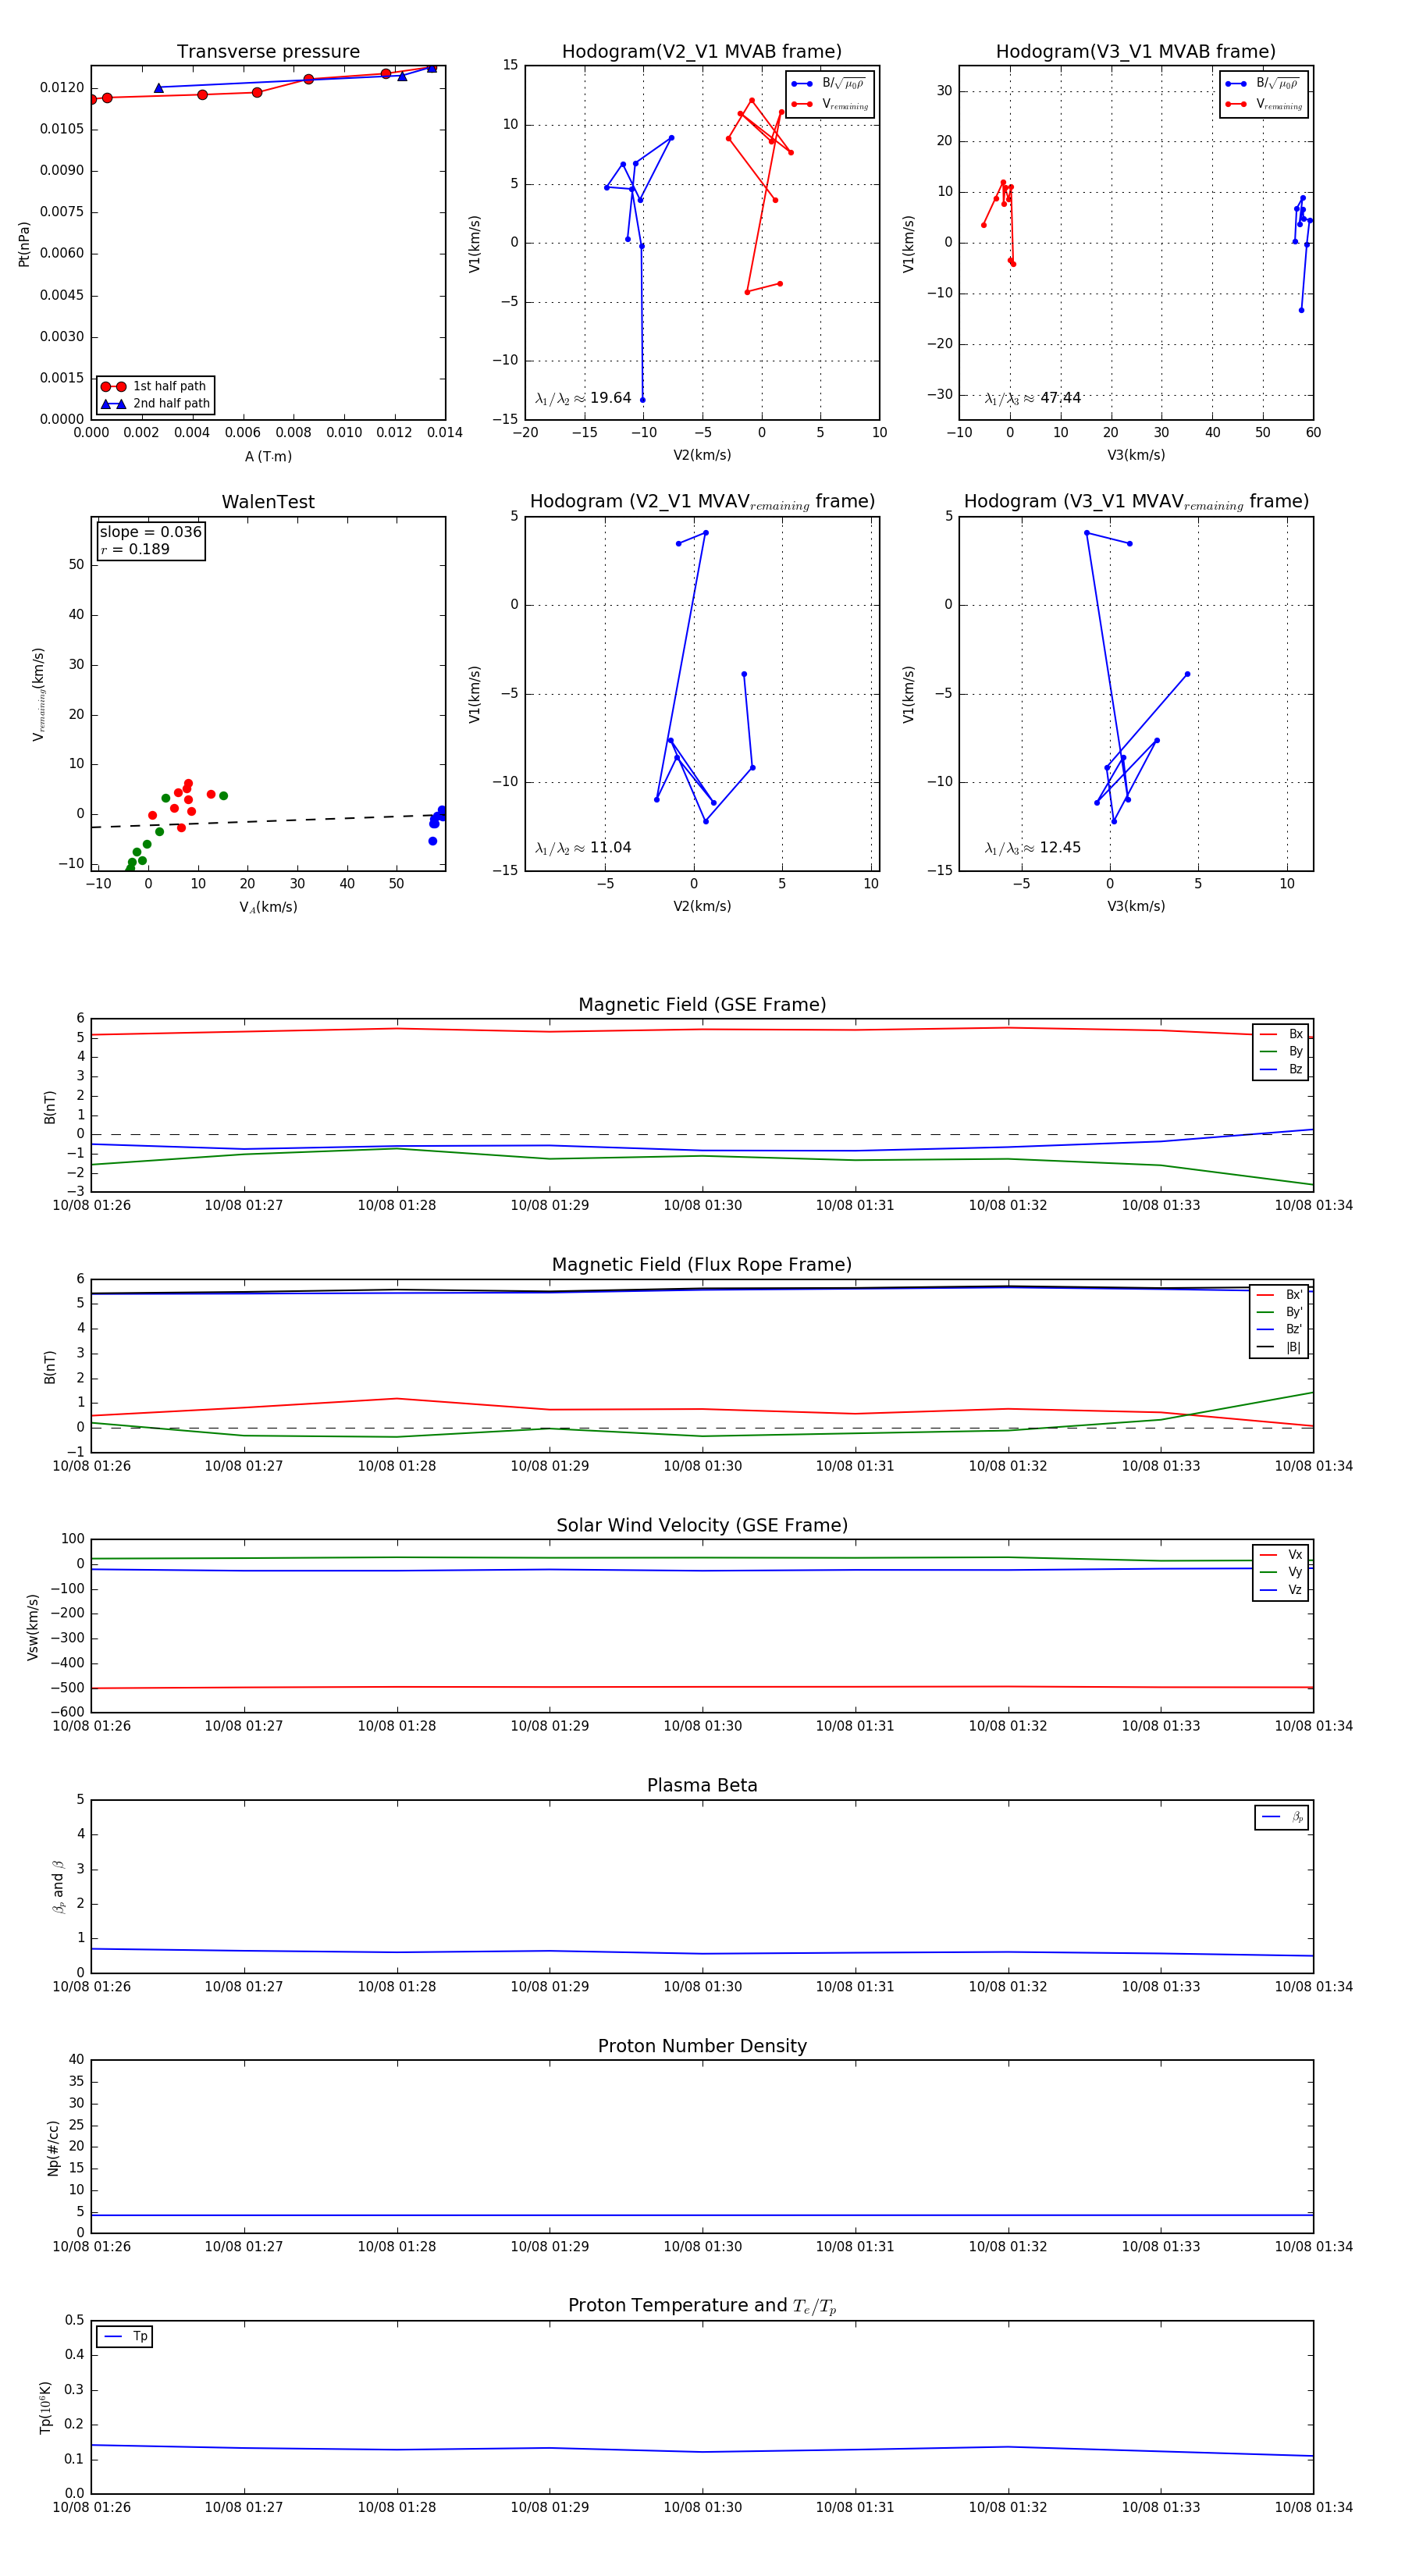Click the 'Hodogram (V3_V1 MVAV remaining frame)' title
The height and width of the screenshot is (2576, 1405).
(1136, 502)
